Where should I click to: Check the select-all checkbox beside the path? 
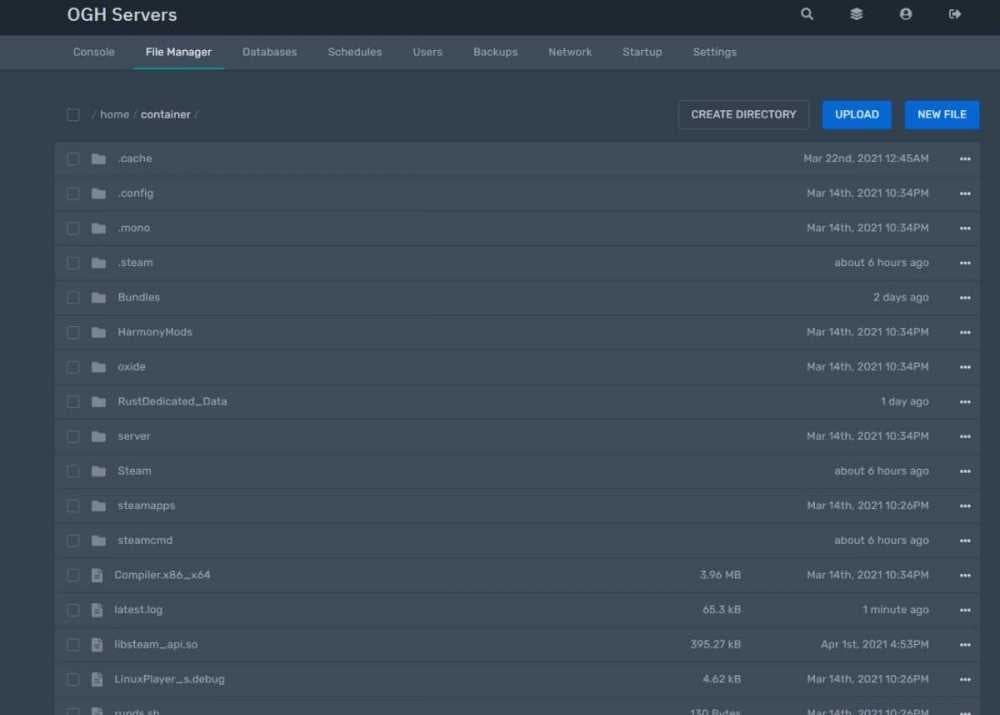click(x=73, y=115)
